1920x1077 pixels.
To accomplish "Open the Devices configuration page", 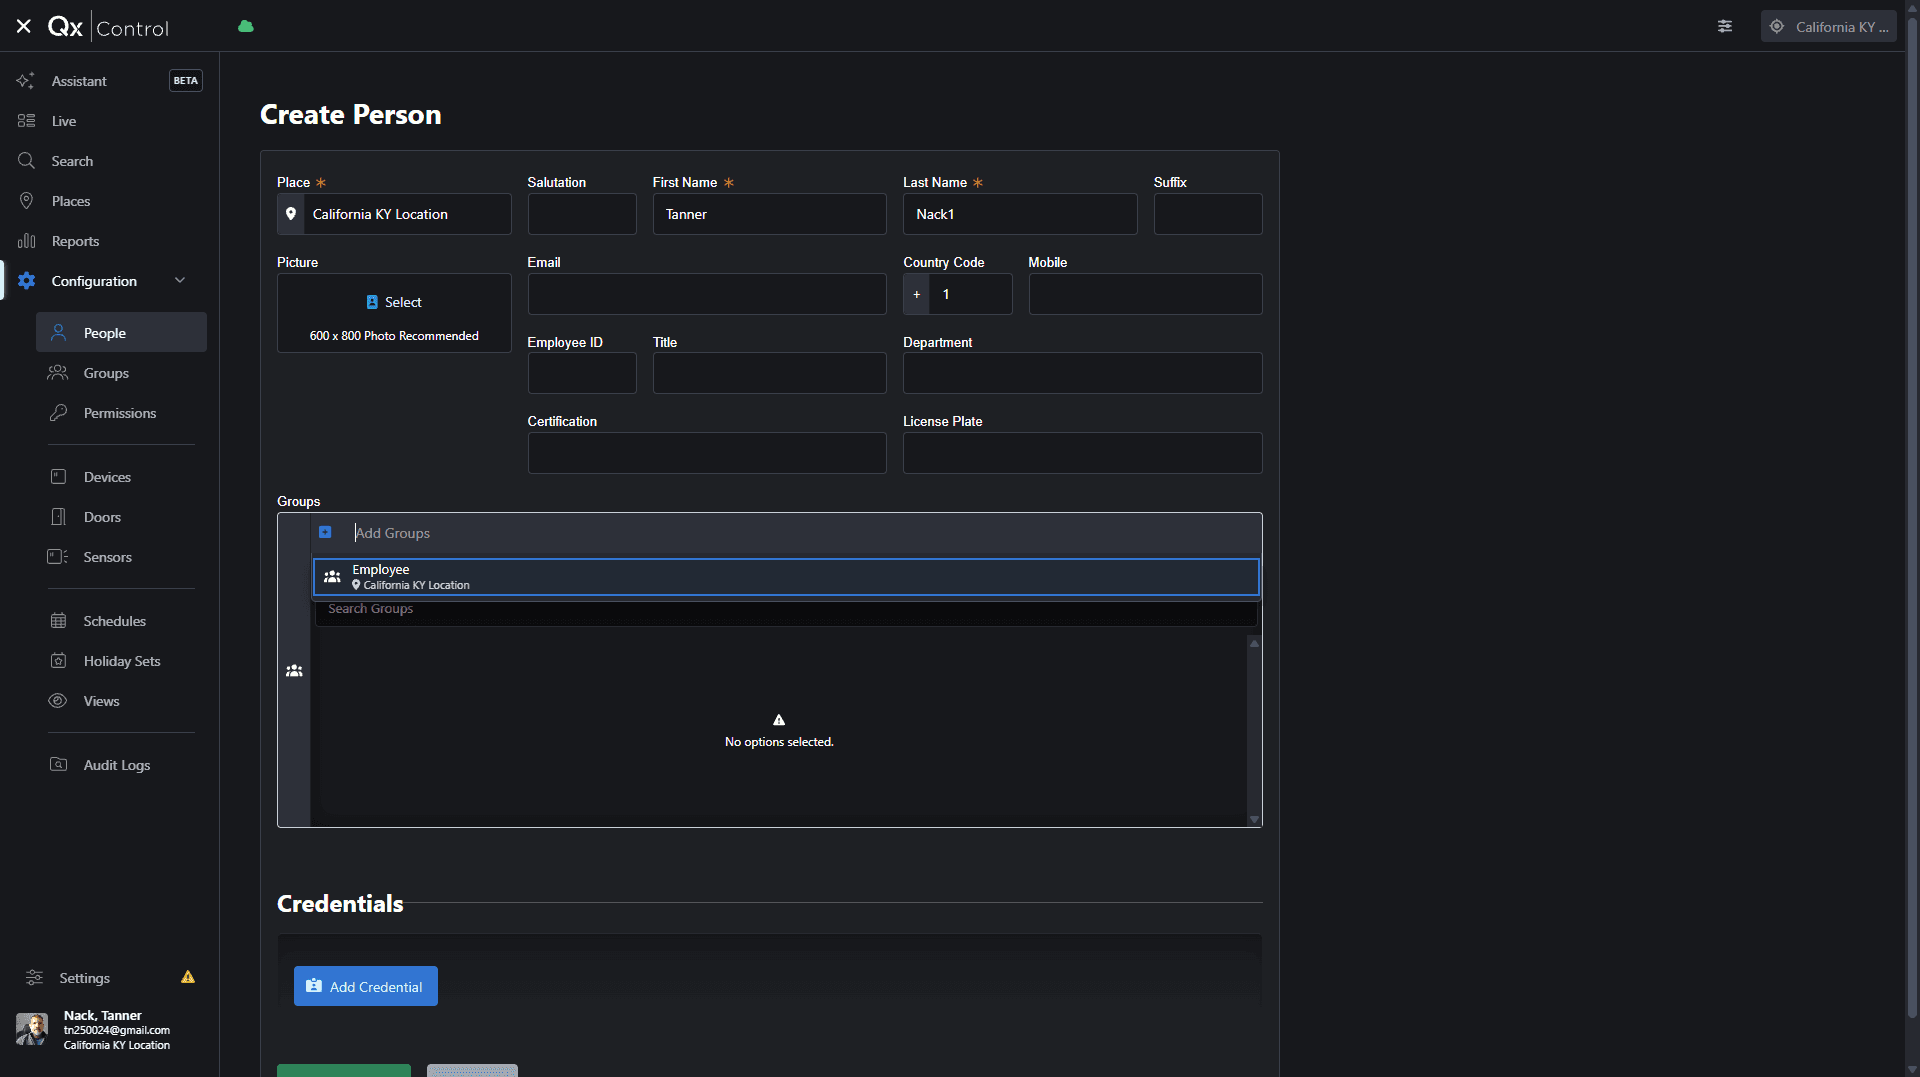I will click(x=121, y=477).
